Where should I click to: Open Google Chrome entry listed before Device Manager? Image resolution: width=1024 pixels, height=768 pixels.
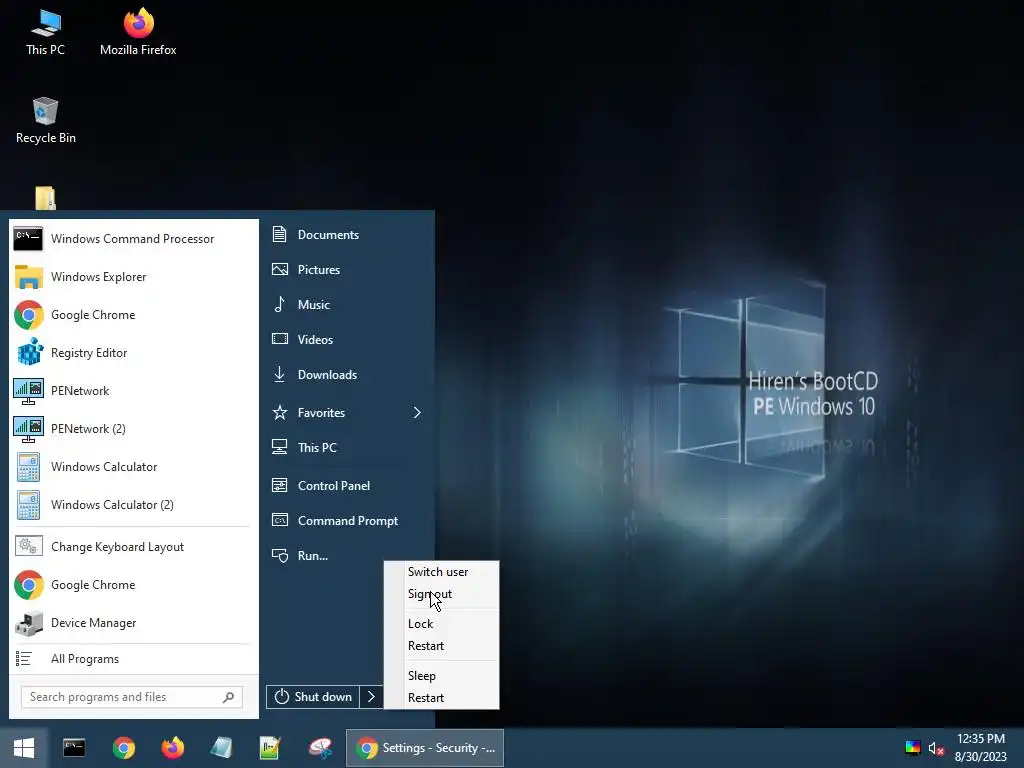point(133,584)
